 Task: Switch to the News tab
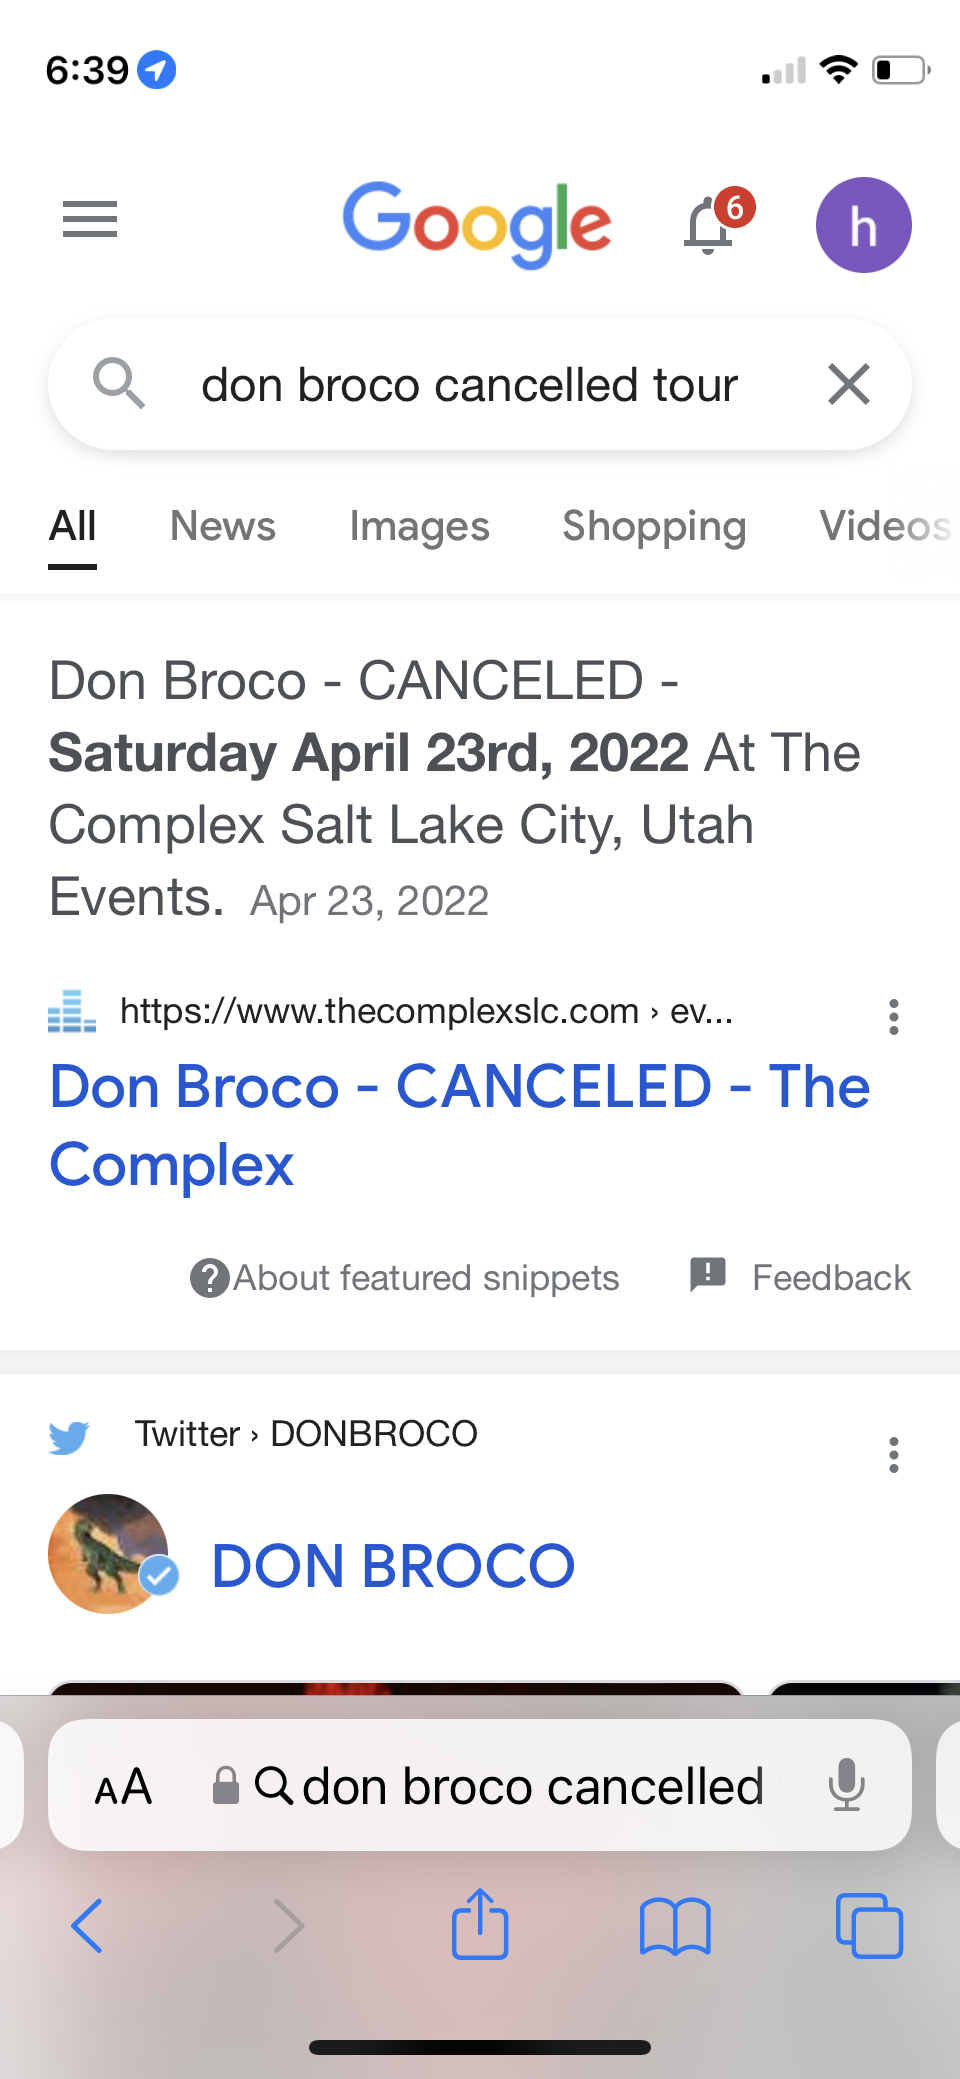(x=222, y=526)
